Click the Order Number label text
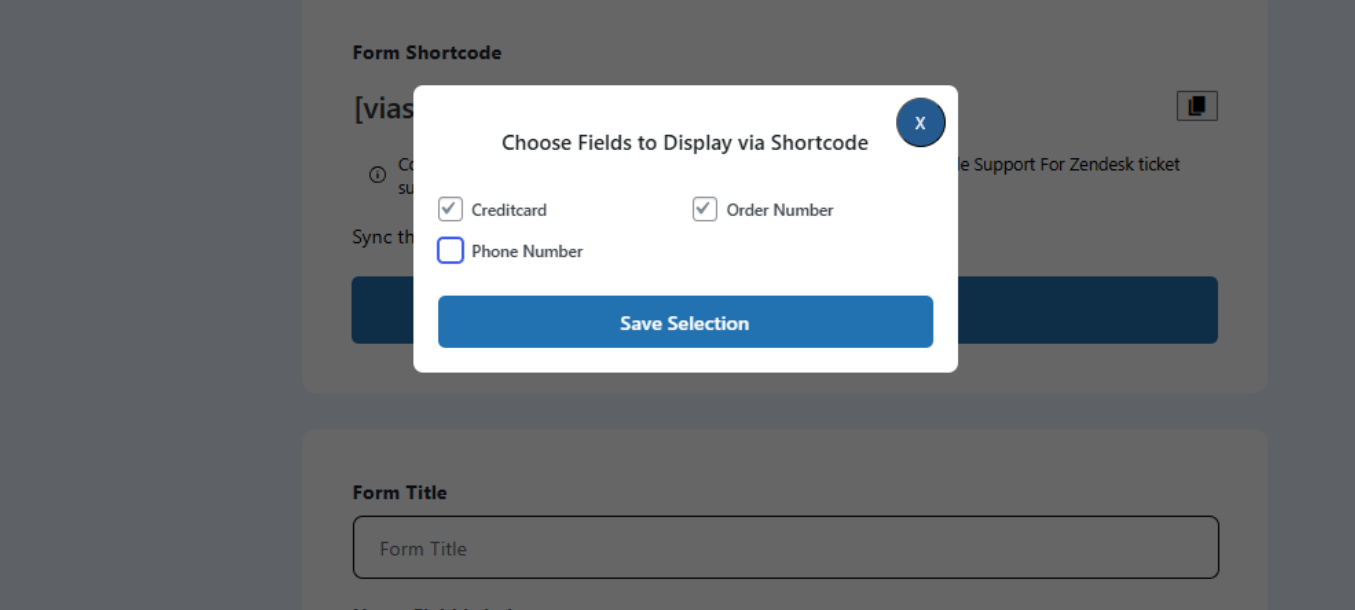This screenshot has height=610, width=1355. pyautogui.click(x=779, y=210)
